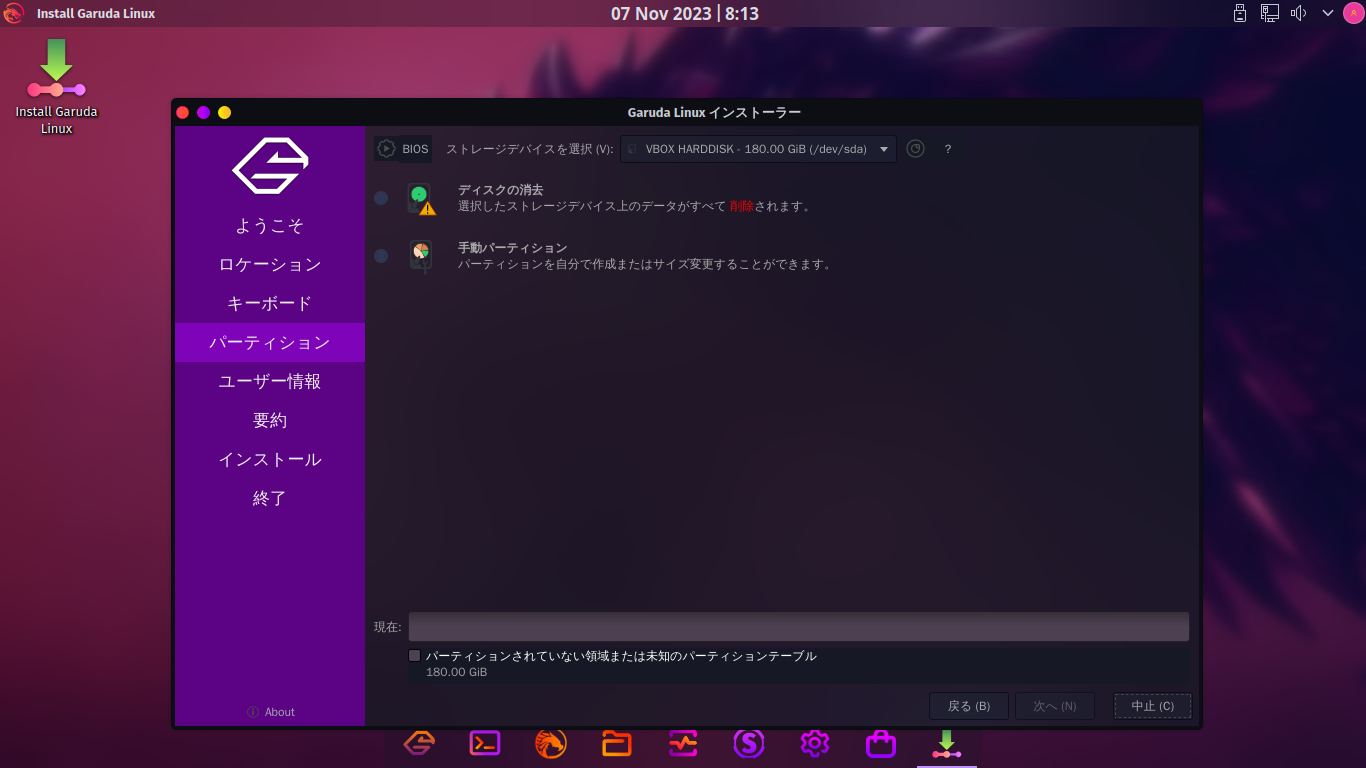Screen dimensions: 1366x768
Task: Open the shopping bag software store in dock
Action: pyautogui.click(x=881, y=743)
